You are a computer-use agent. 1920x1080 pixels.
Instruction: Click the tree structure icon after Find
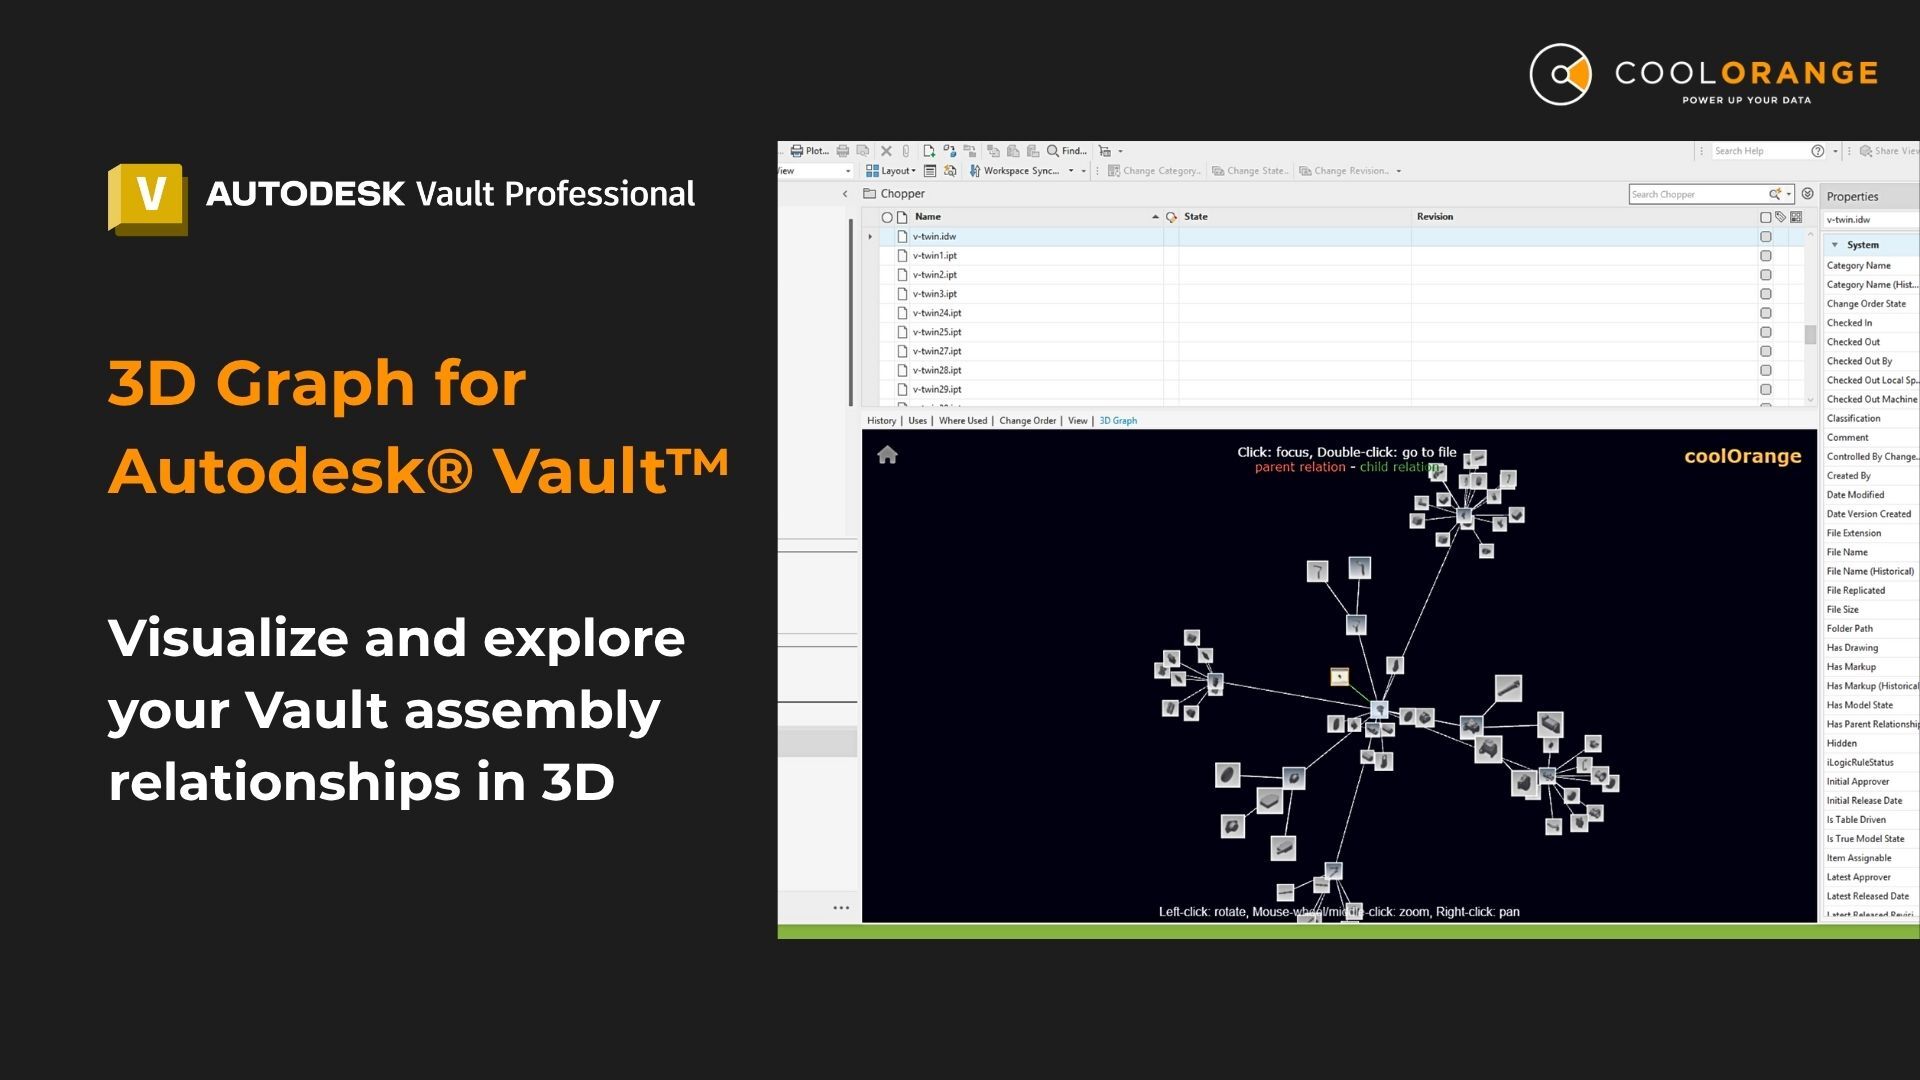[1105, 151]
